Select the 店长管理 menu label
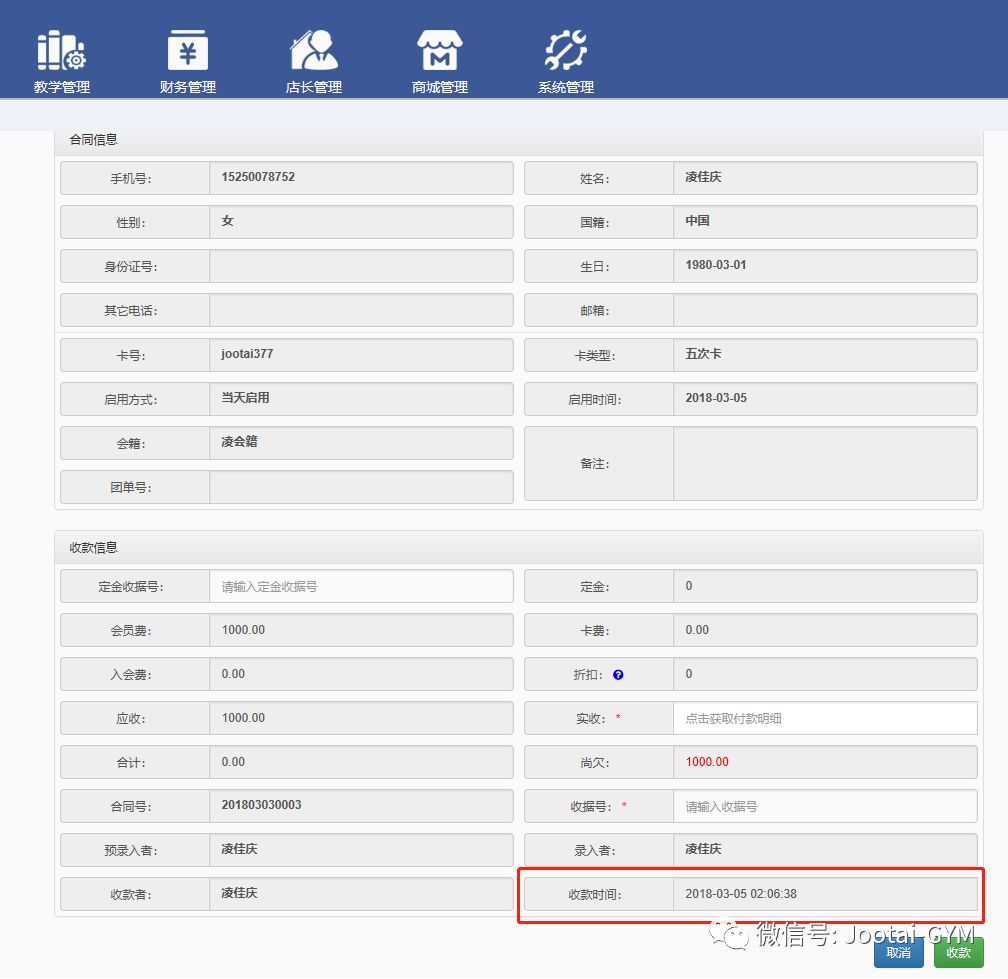Viewport: 1008px width, 979px height. click(x=314, y=87)
